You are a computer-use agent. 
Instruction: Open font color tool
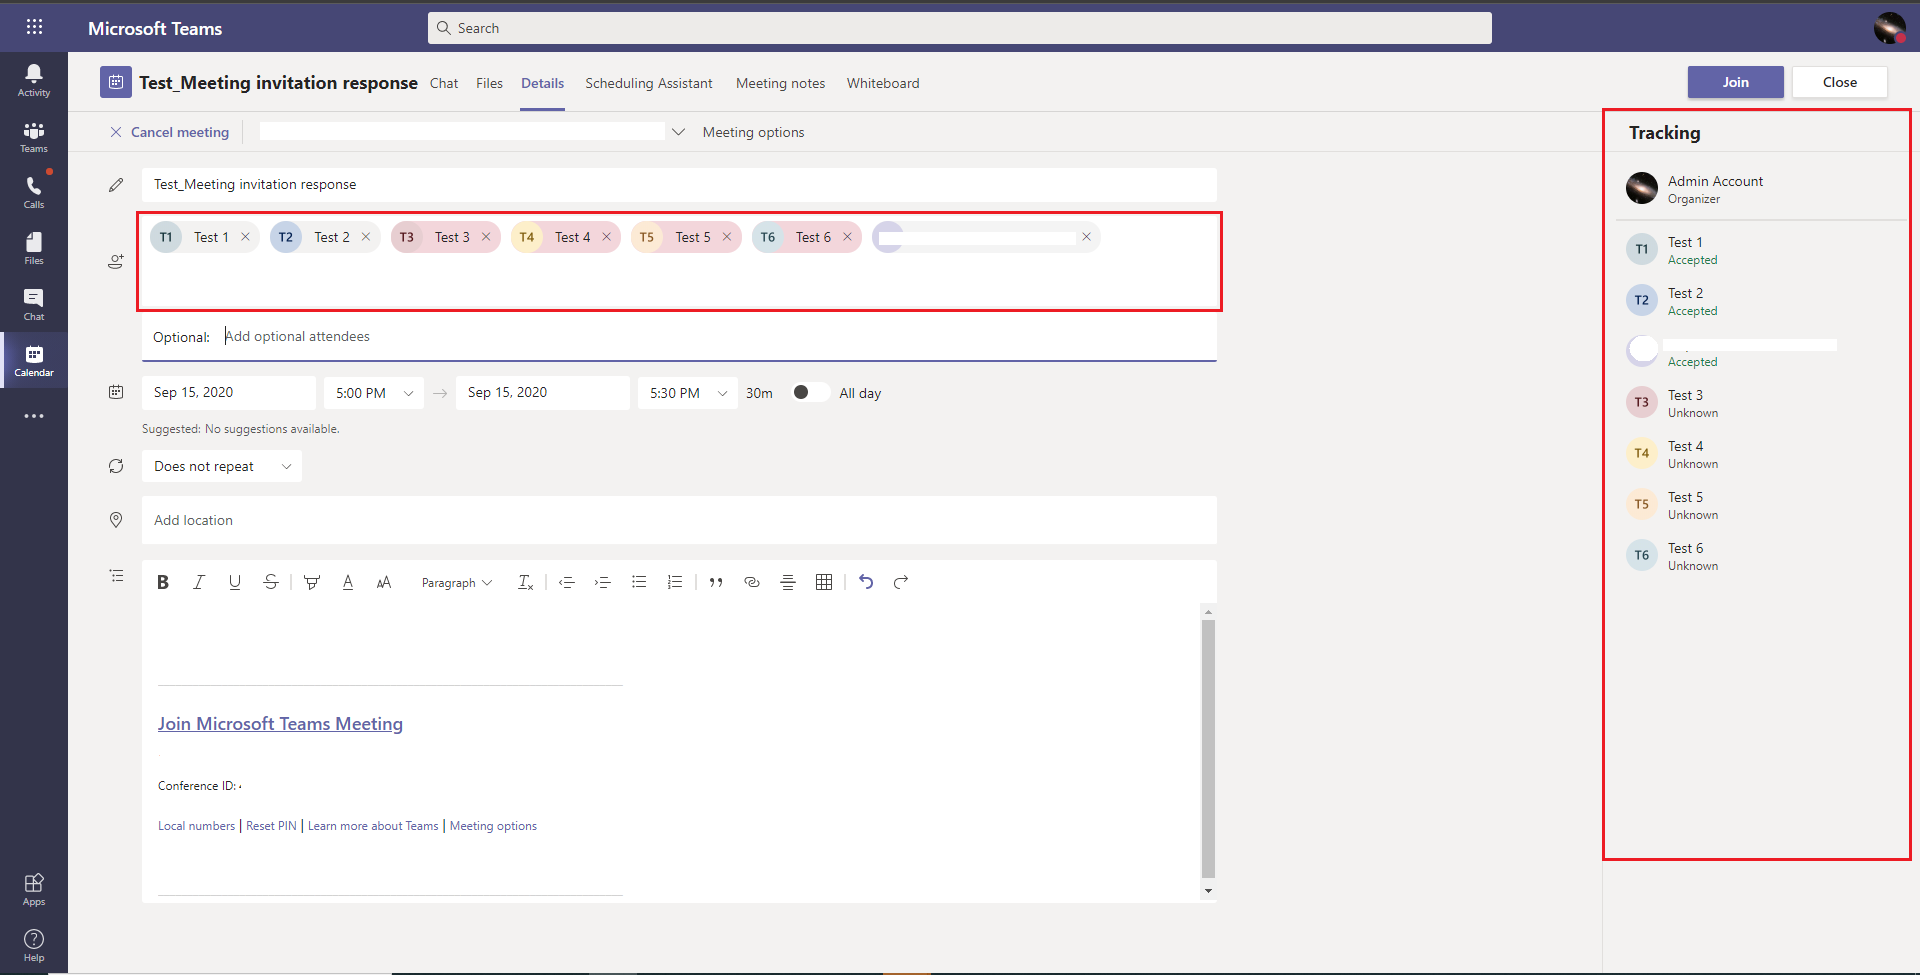click(348, 582)
